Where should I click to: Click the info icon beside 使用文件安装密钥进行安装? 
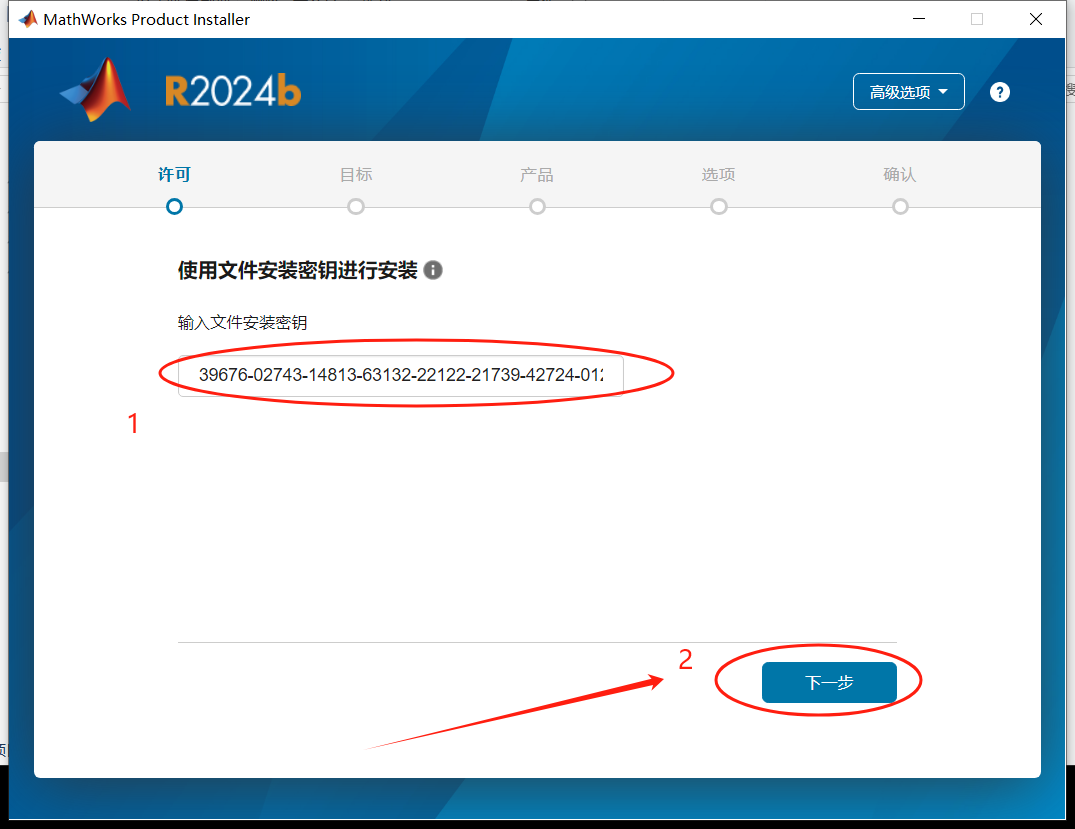point(433,270)
